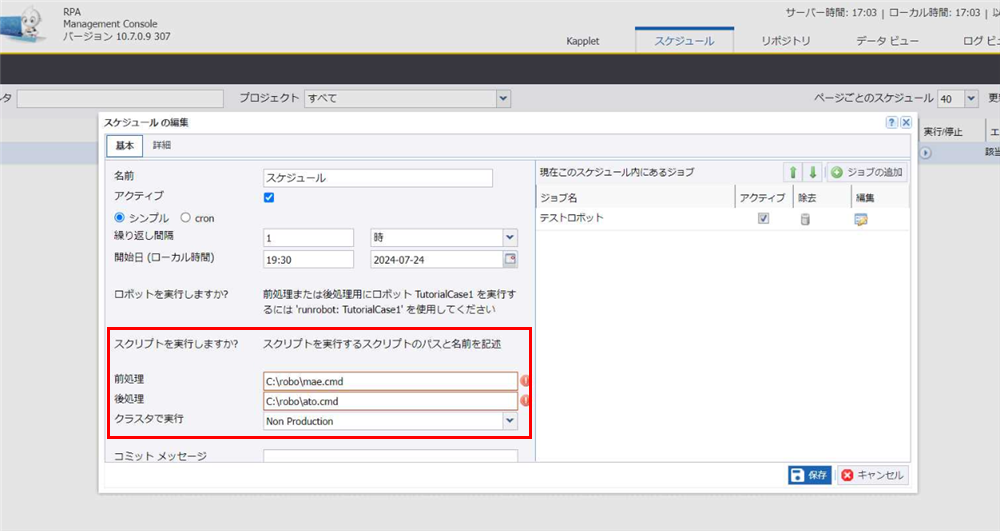
Task: Click the 前処理 script path field
Action: (390, 381)
